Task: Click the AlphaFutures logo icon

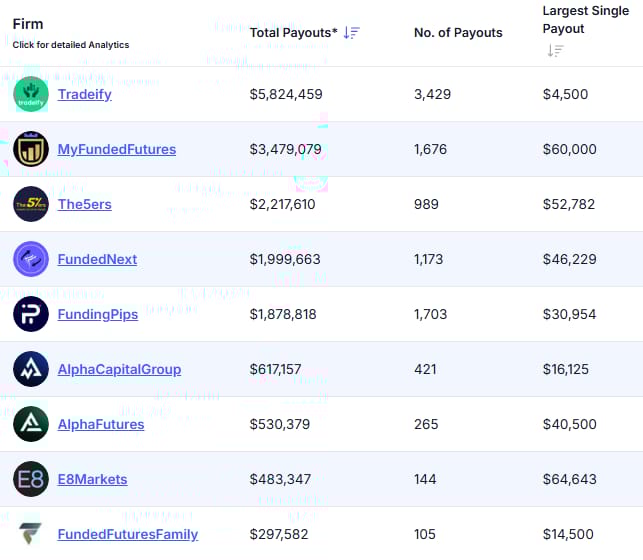Action: (31, 424)
